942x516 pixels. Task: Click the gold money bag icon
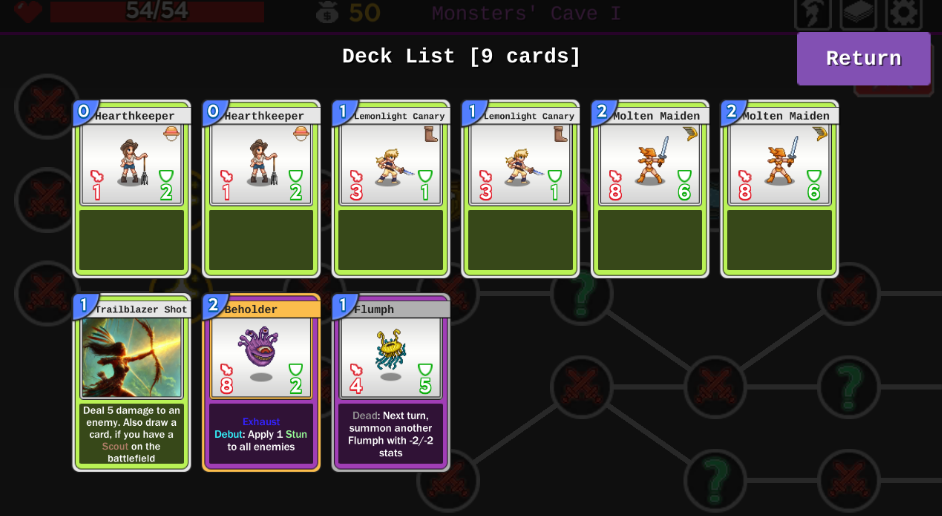[327, 13]
